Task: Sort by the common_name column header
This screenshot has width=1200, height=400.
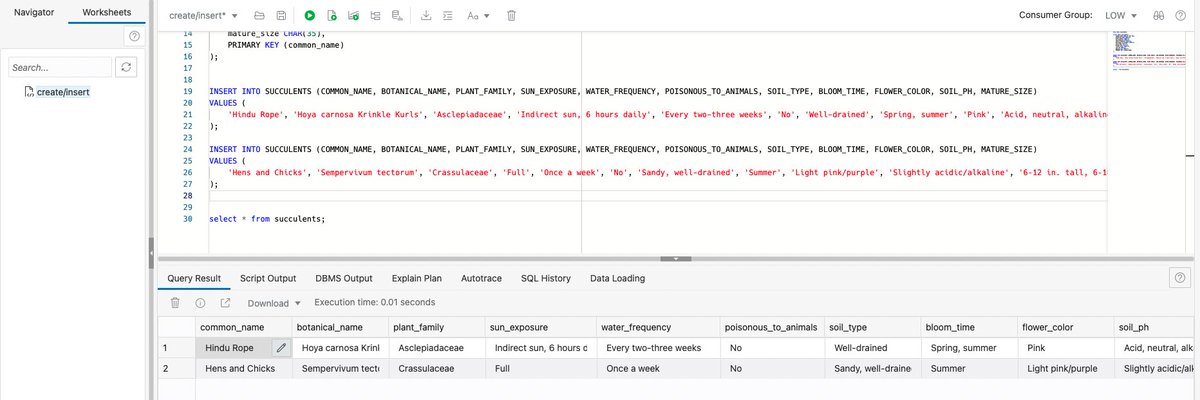Action: (x=242, y=327)
